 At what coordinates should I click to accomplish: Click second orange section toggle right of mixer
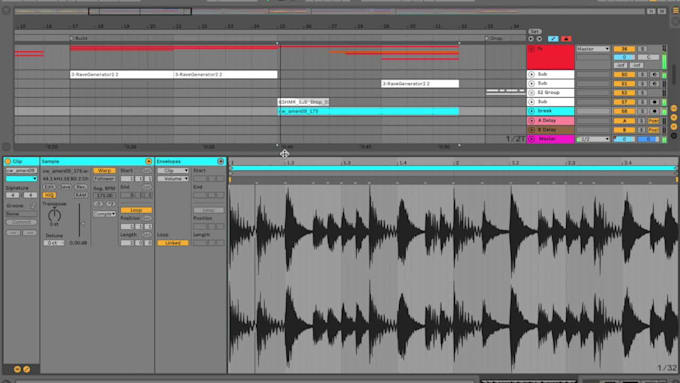click(x=674, y=117)
